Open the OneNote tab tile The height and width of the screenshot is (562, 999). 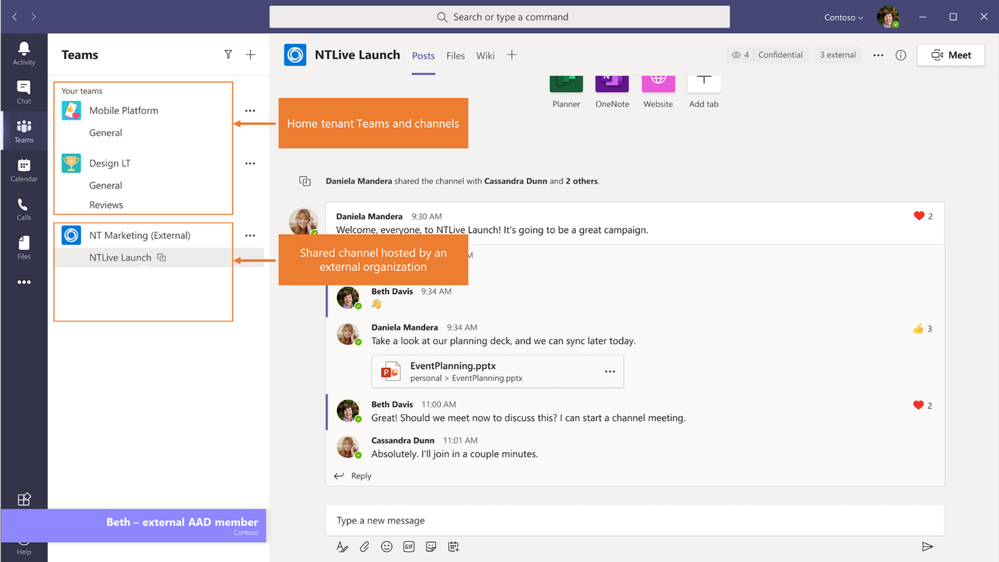612,92
